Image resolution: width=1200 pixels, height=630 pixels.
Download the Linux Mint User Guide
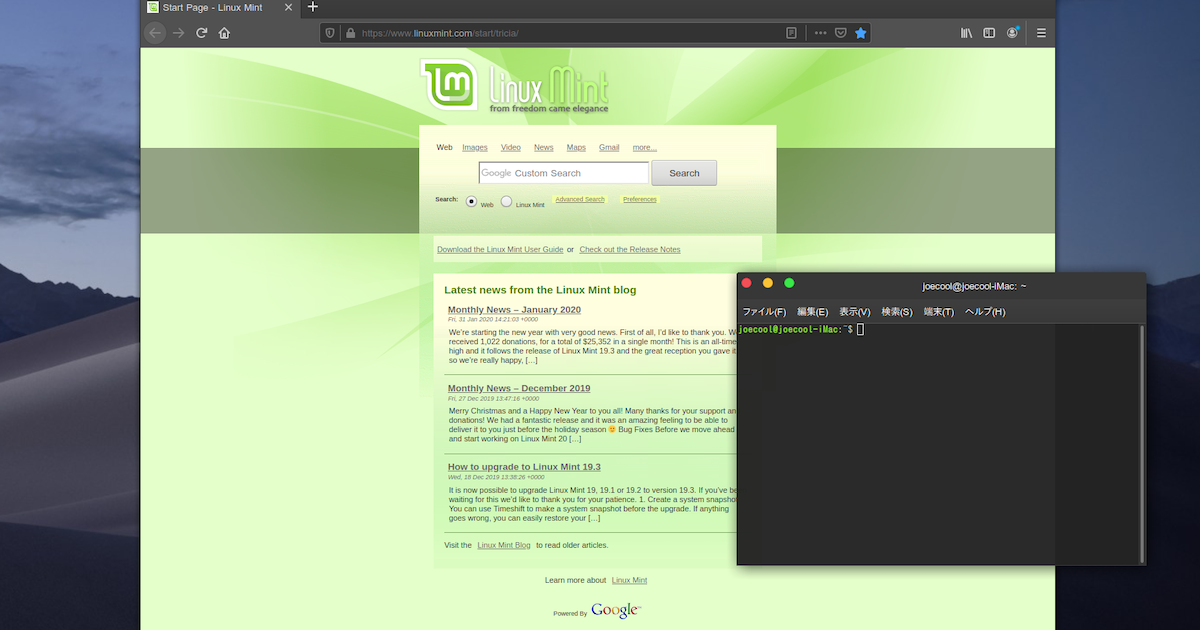coord(500,249)
